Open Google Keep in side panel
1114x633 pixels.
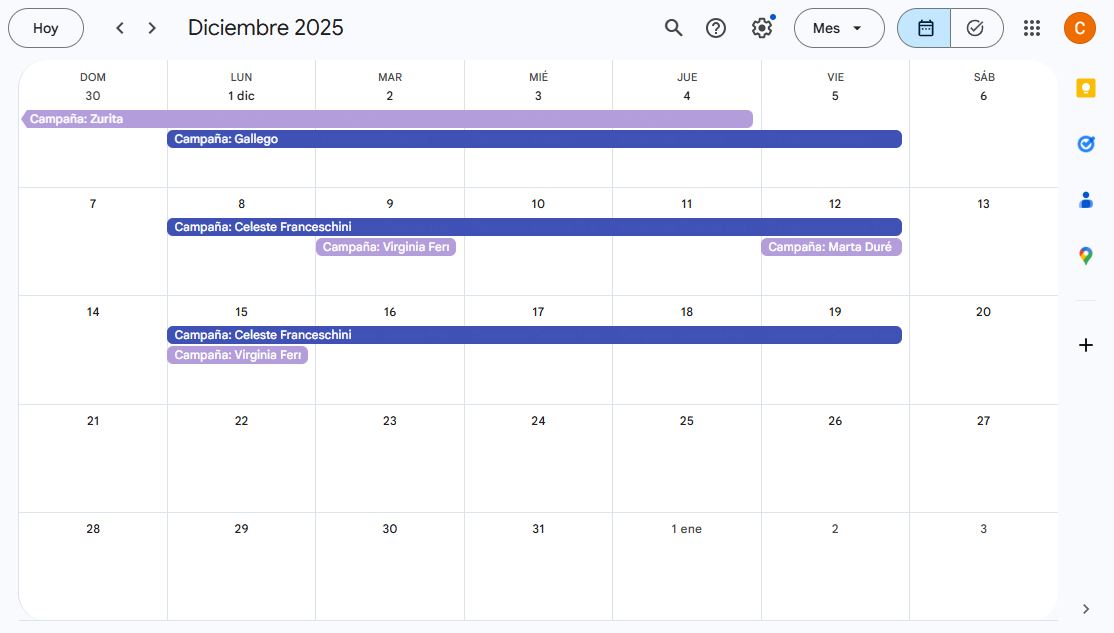[x=1085, y=88]
